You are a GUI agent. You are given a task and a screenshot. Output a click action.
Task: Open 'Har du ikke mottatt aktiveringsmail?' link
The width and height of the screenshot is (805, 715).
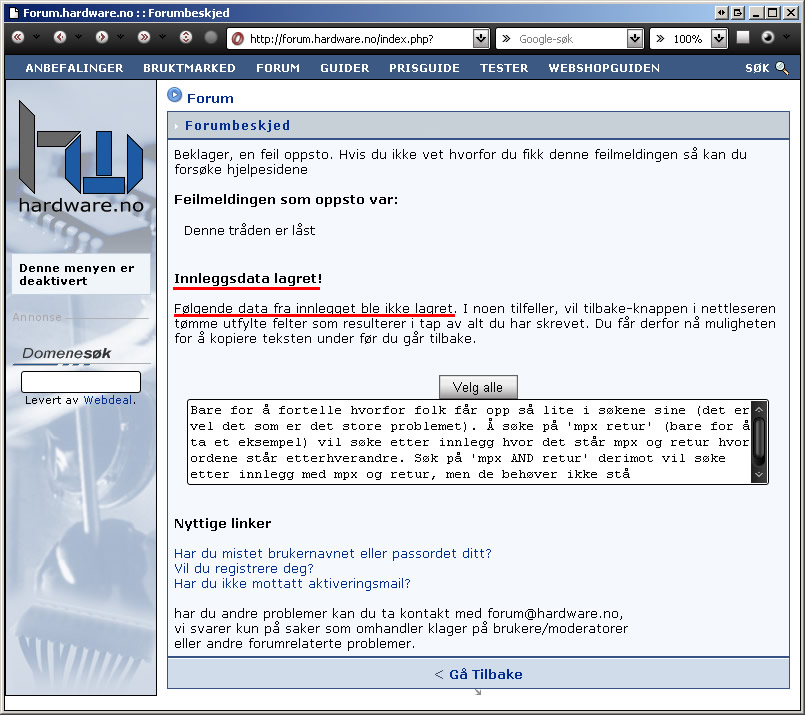pos(292,584)
